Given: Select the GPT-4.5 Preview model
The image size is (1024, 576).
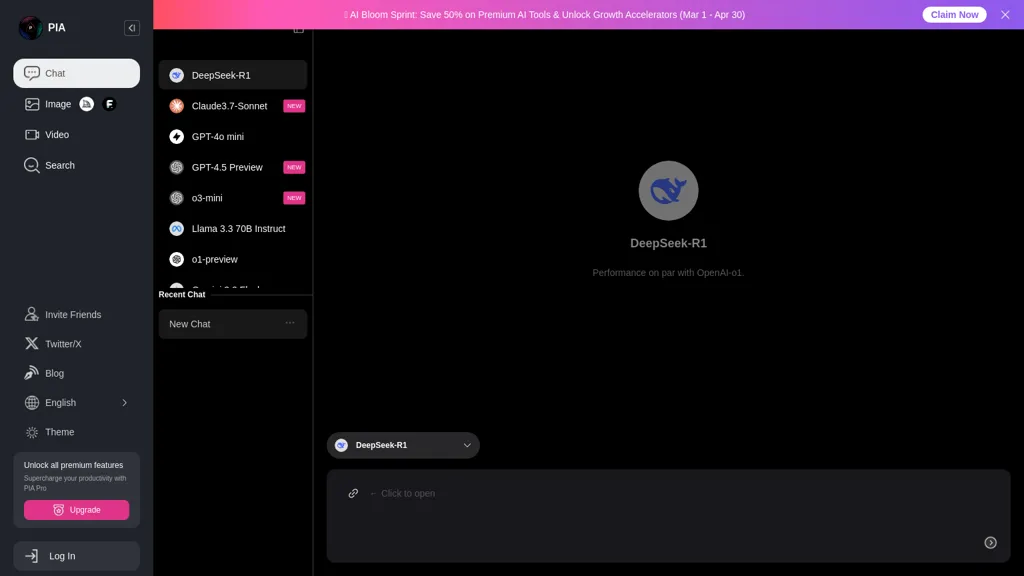Looking at the screenshot, I should [x=233, y=167].
